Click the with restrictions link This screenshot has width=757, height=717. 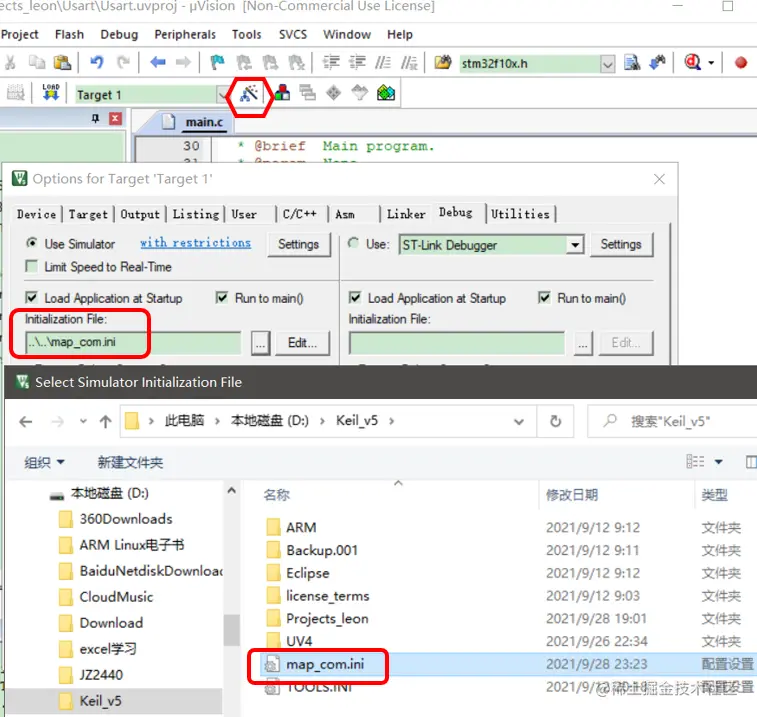coord(196,243)
